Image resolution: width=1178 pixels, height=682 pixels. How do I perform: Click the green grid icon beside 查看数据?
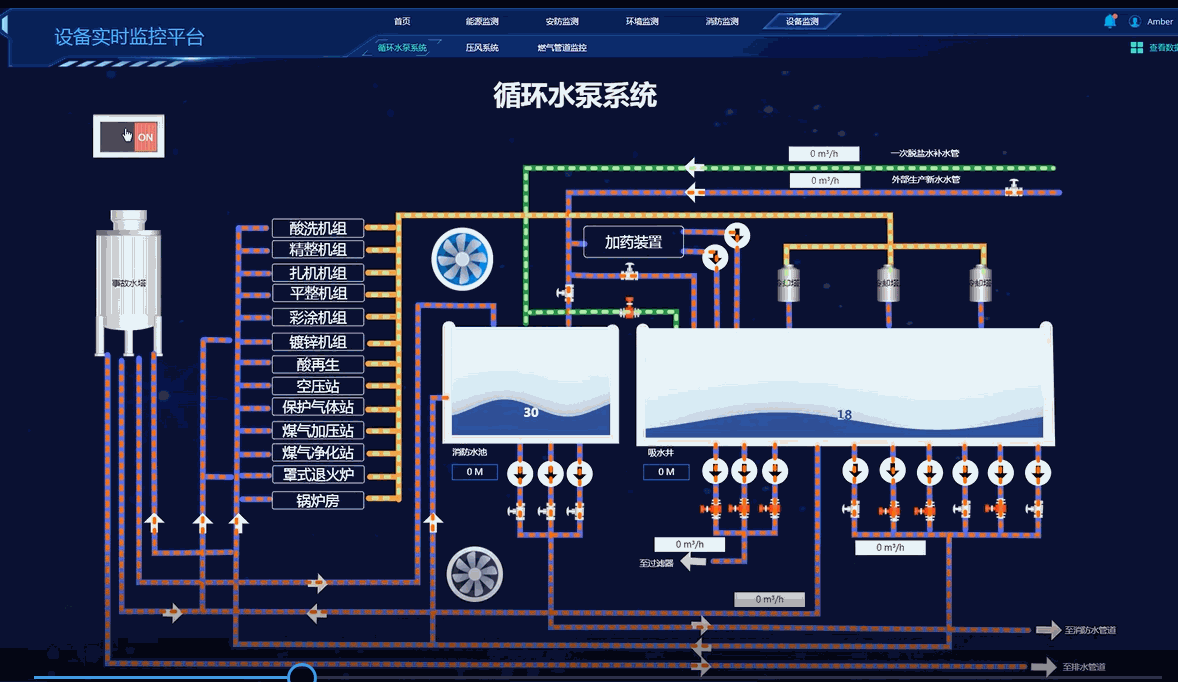tap(1136, 47)
